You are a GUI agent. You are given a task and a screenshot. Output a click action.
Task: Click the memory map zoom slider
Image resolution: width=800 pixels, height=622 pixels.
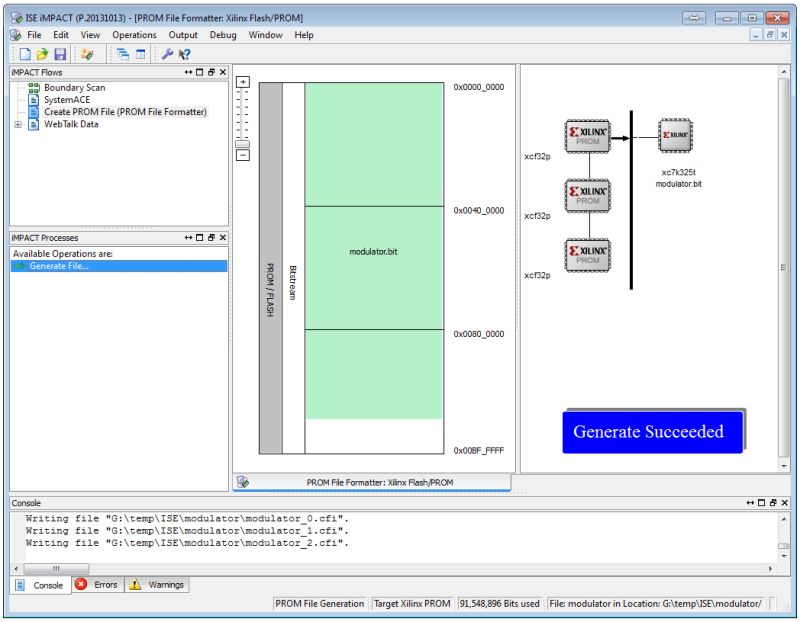click(242, 143)
